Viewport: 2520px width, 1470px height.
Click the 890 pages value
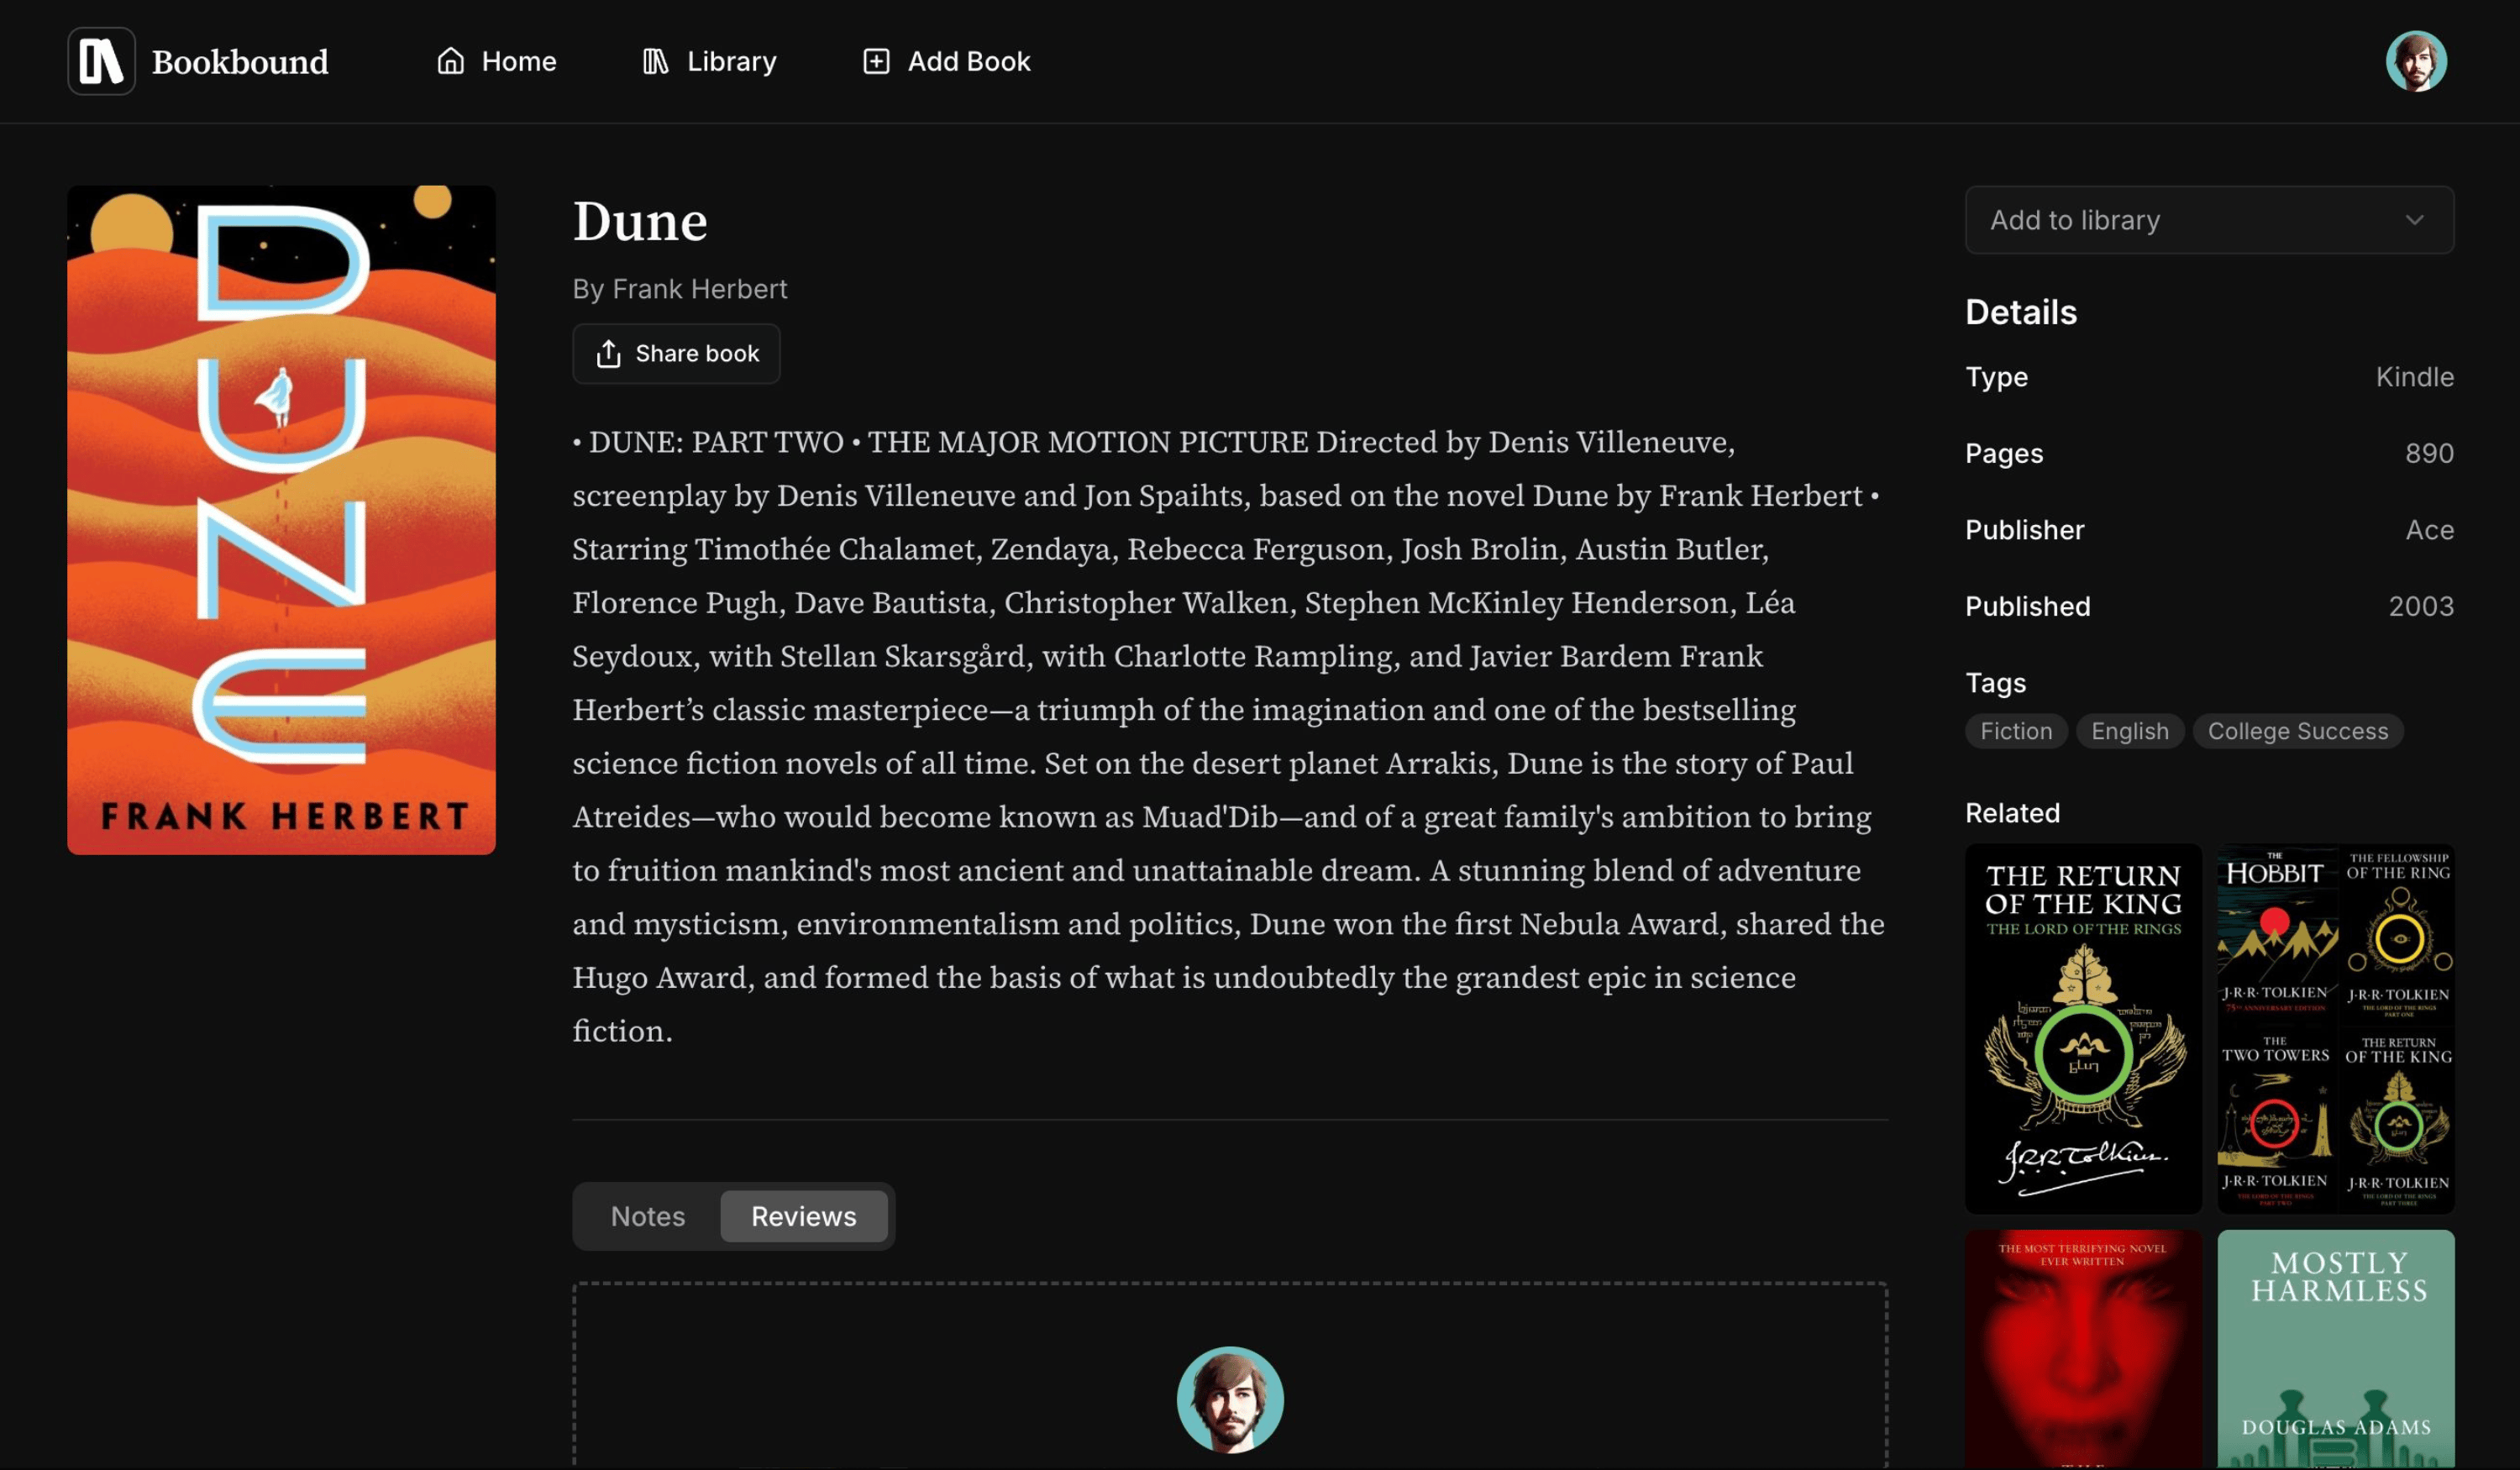point(2429,453)
